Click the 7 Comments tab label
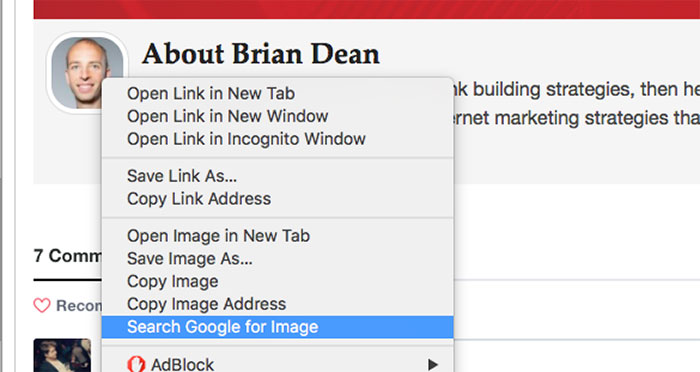Viewport: 700px width, 372px height. pos(68,256)
